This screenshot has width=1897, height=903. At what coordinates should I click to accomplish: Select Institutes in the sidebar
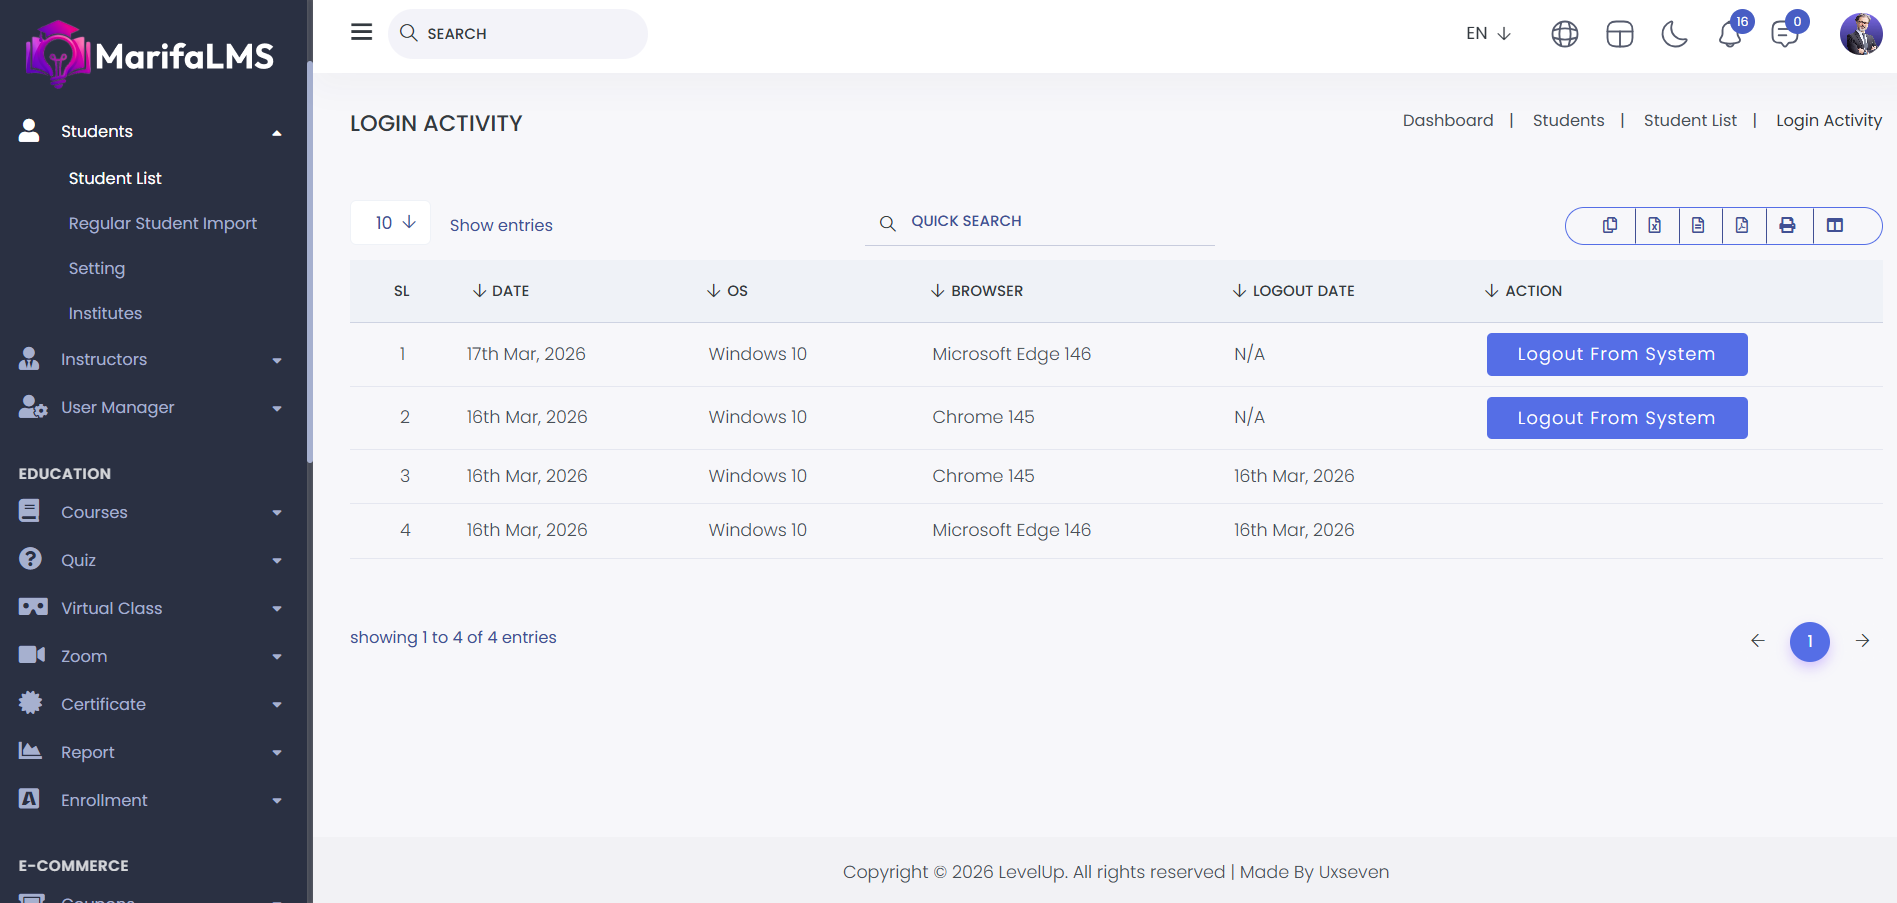105,313
